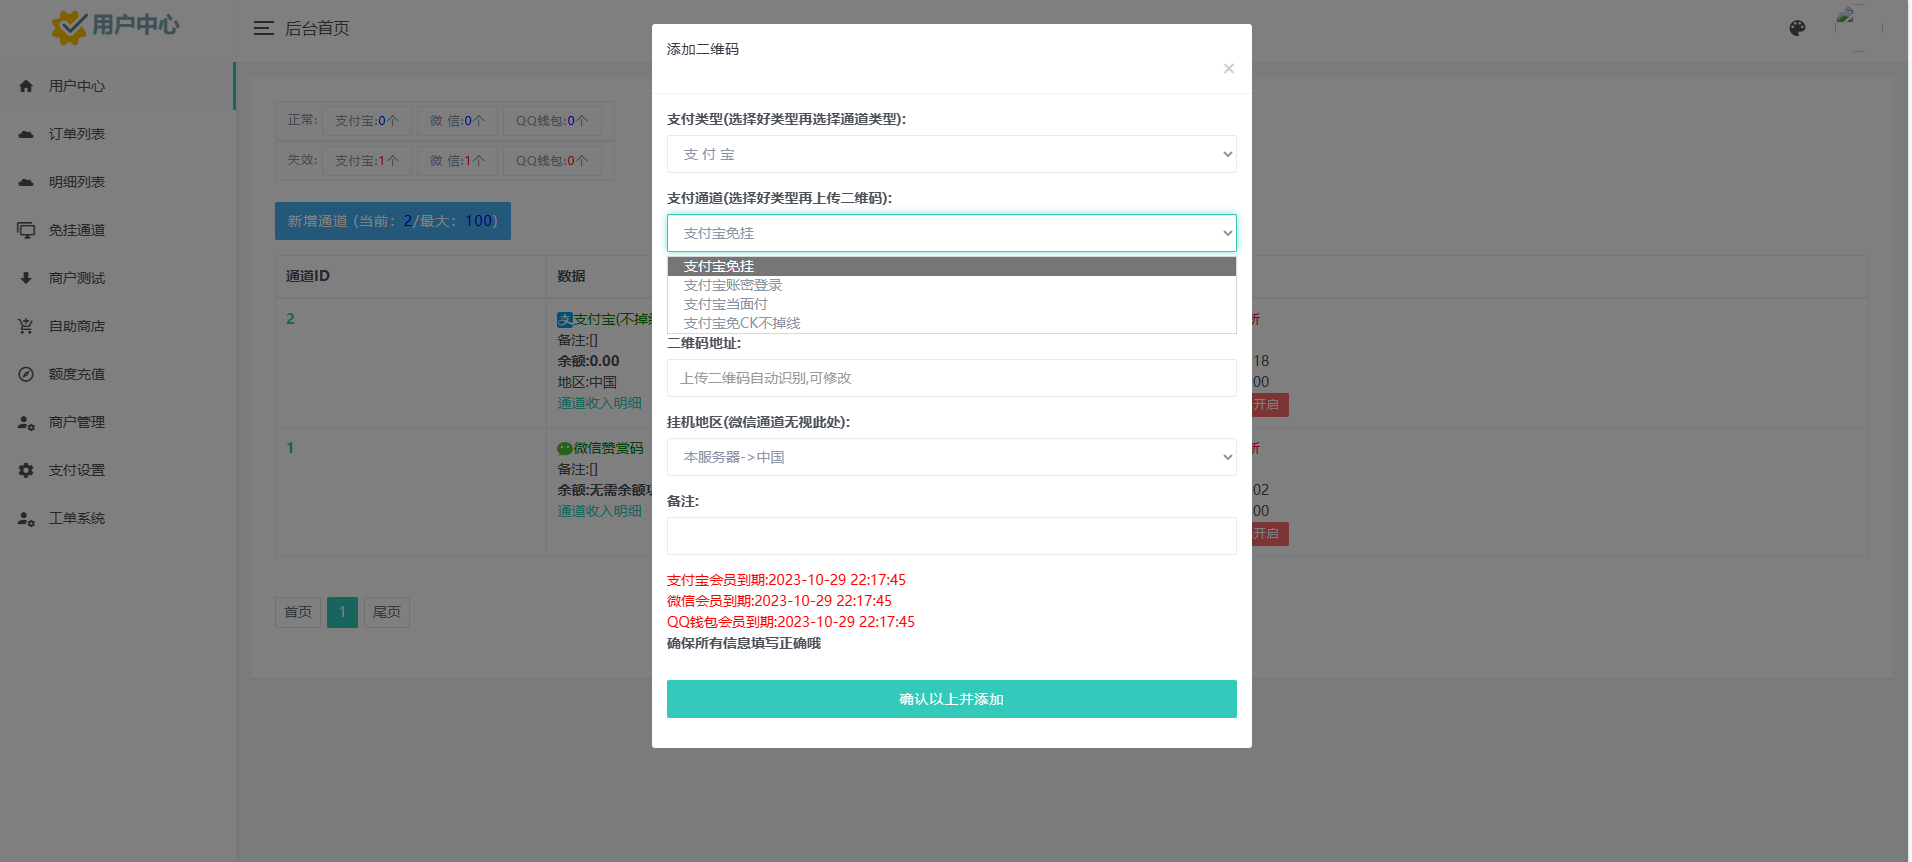Open the user avatar in the header
Viewport: 1912px width, 862px height.
coord(1858,28)
